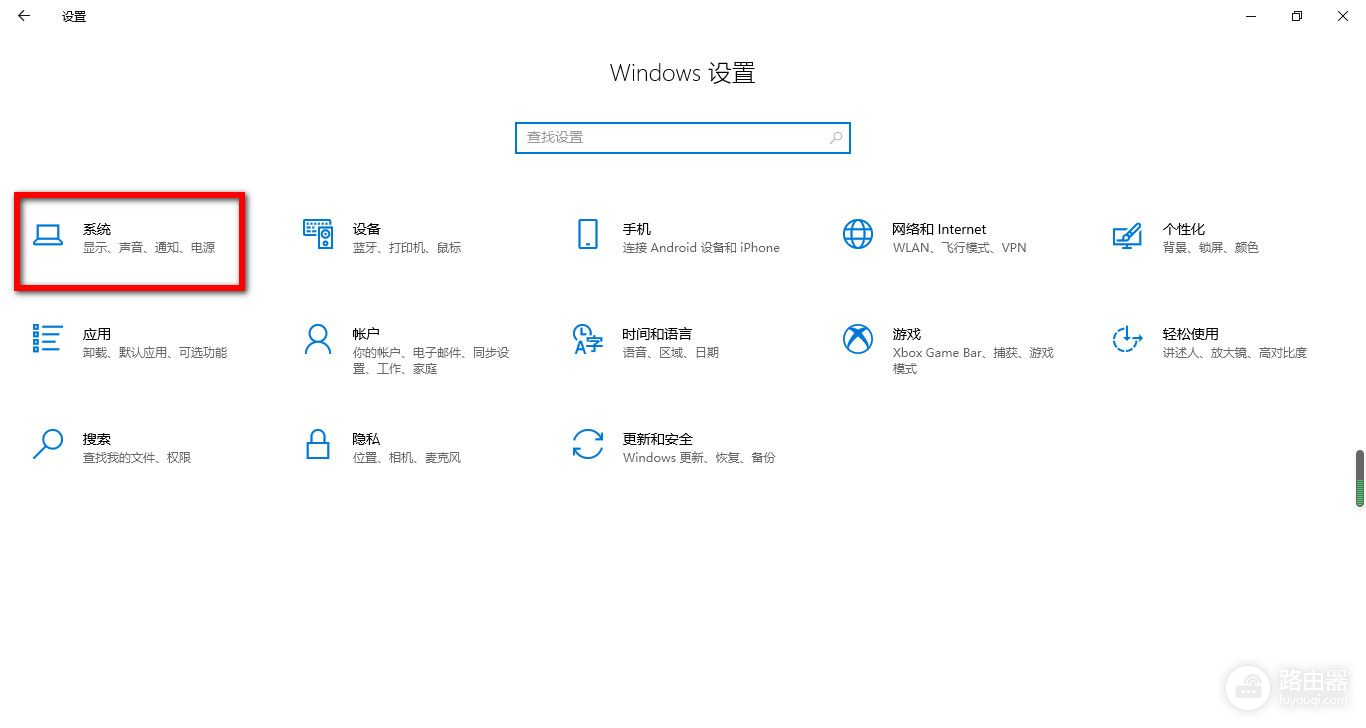The width and height of the screenshot is (1366, 728).
Task: Open the 隐私 settings title
Action: pyautogui.click(x=367, y=439)
